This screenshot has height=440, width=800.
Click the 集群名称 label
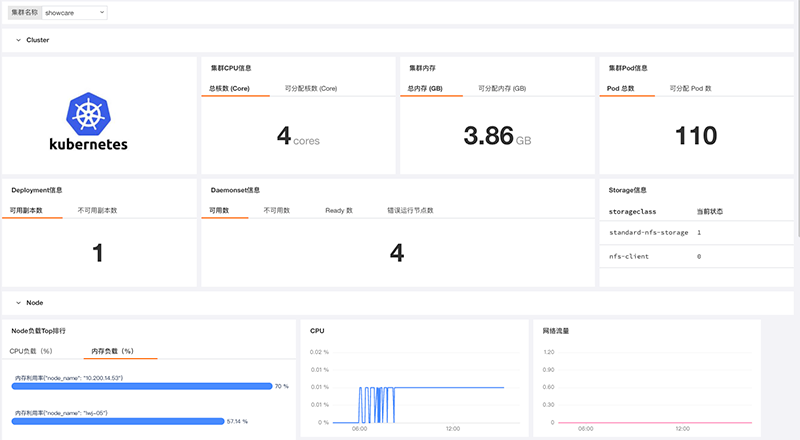click(x=24, y=12)
